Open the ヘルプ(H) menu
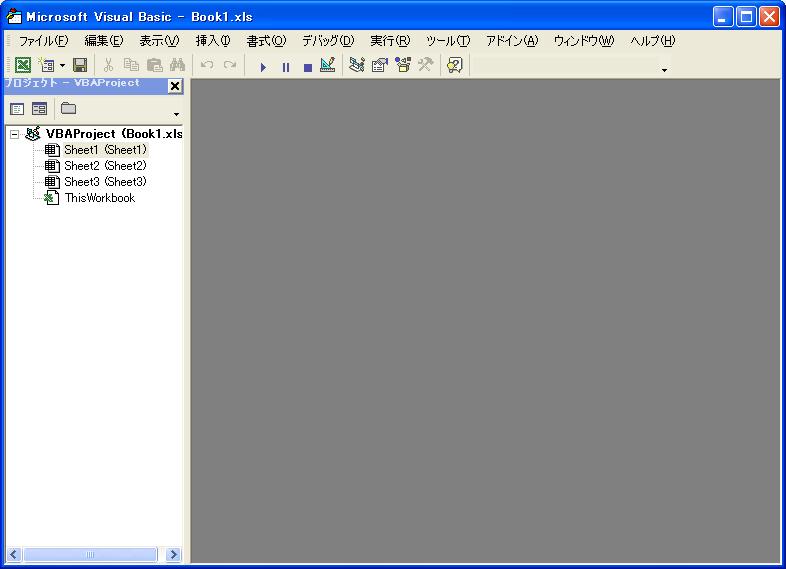786x569 pixels. coord(653,41)
